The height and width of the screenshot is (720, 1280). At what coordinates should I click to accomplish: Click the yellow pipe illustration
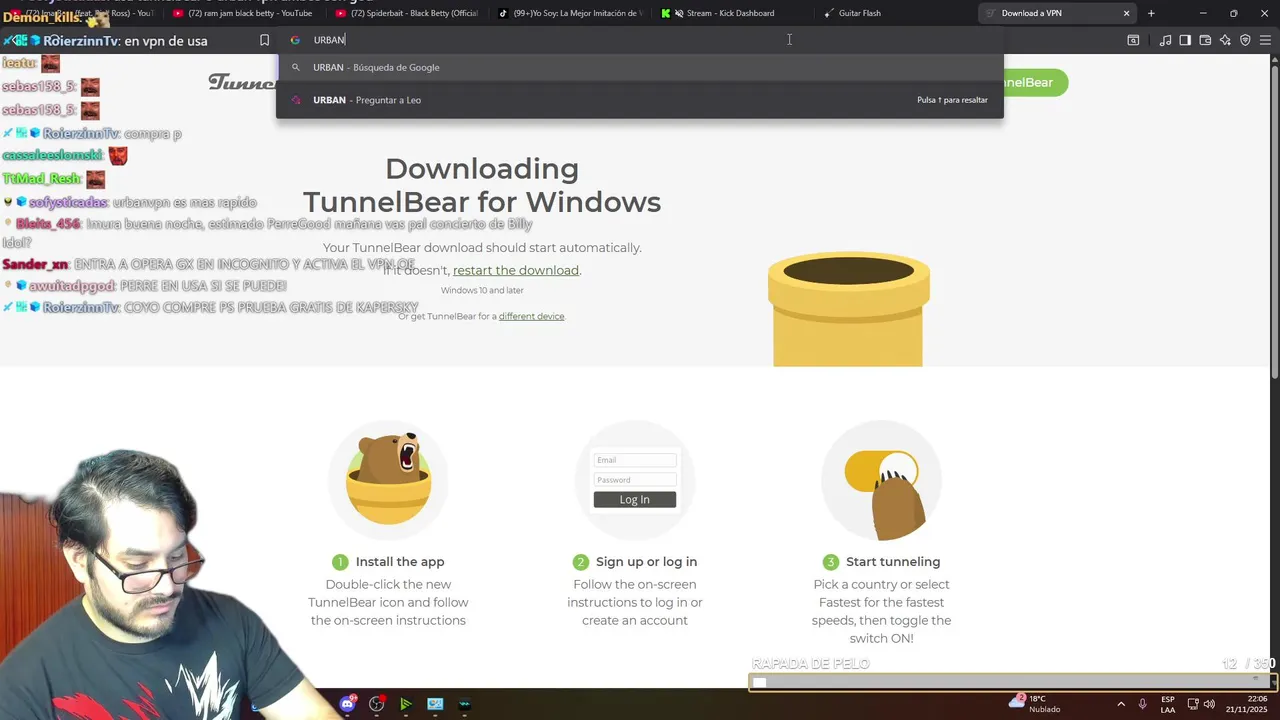tap(849, 309)
